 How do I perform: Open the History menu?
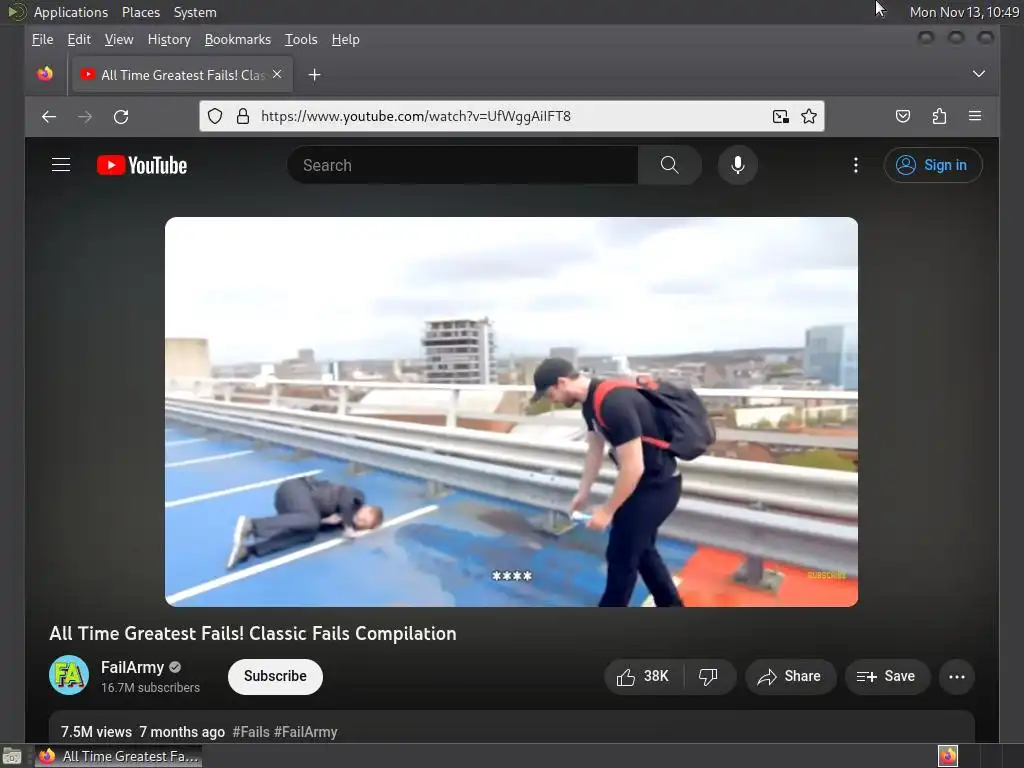(x=169, y=40)
